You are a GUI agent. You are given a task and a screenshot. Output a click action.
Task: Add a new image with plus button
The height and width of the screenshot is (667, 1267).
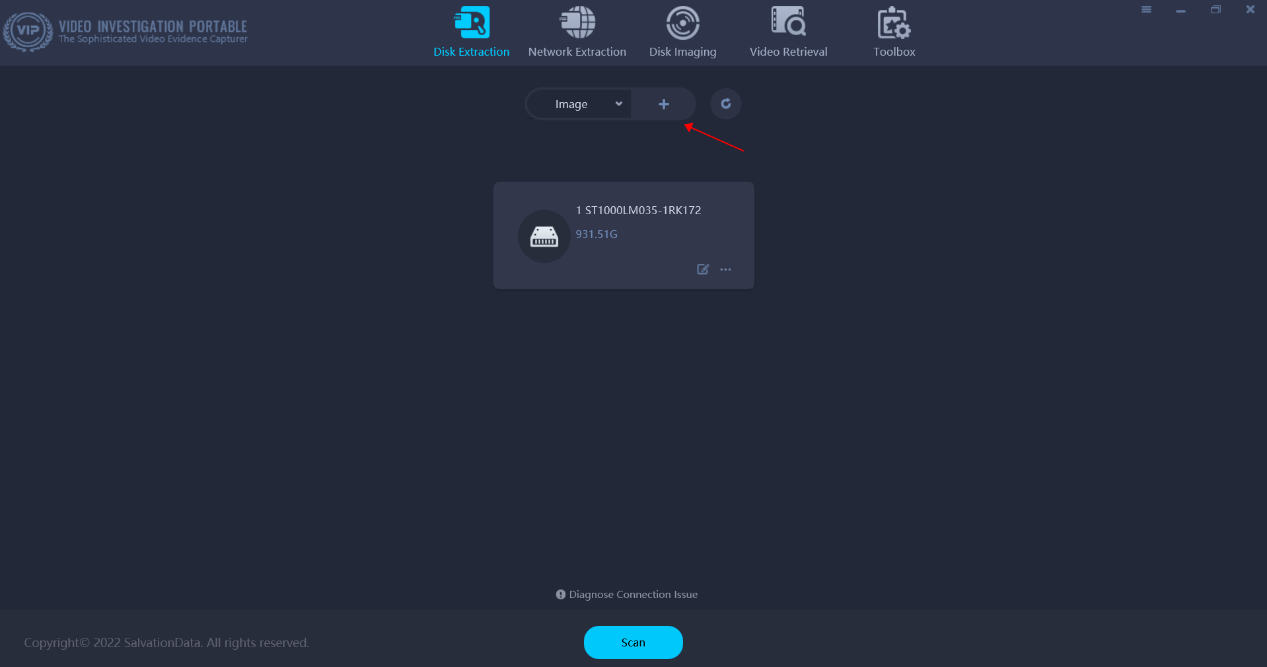(663, 104)
